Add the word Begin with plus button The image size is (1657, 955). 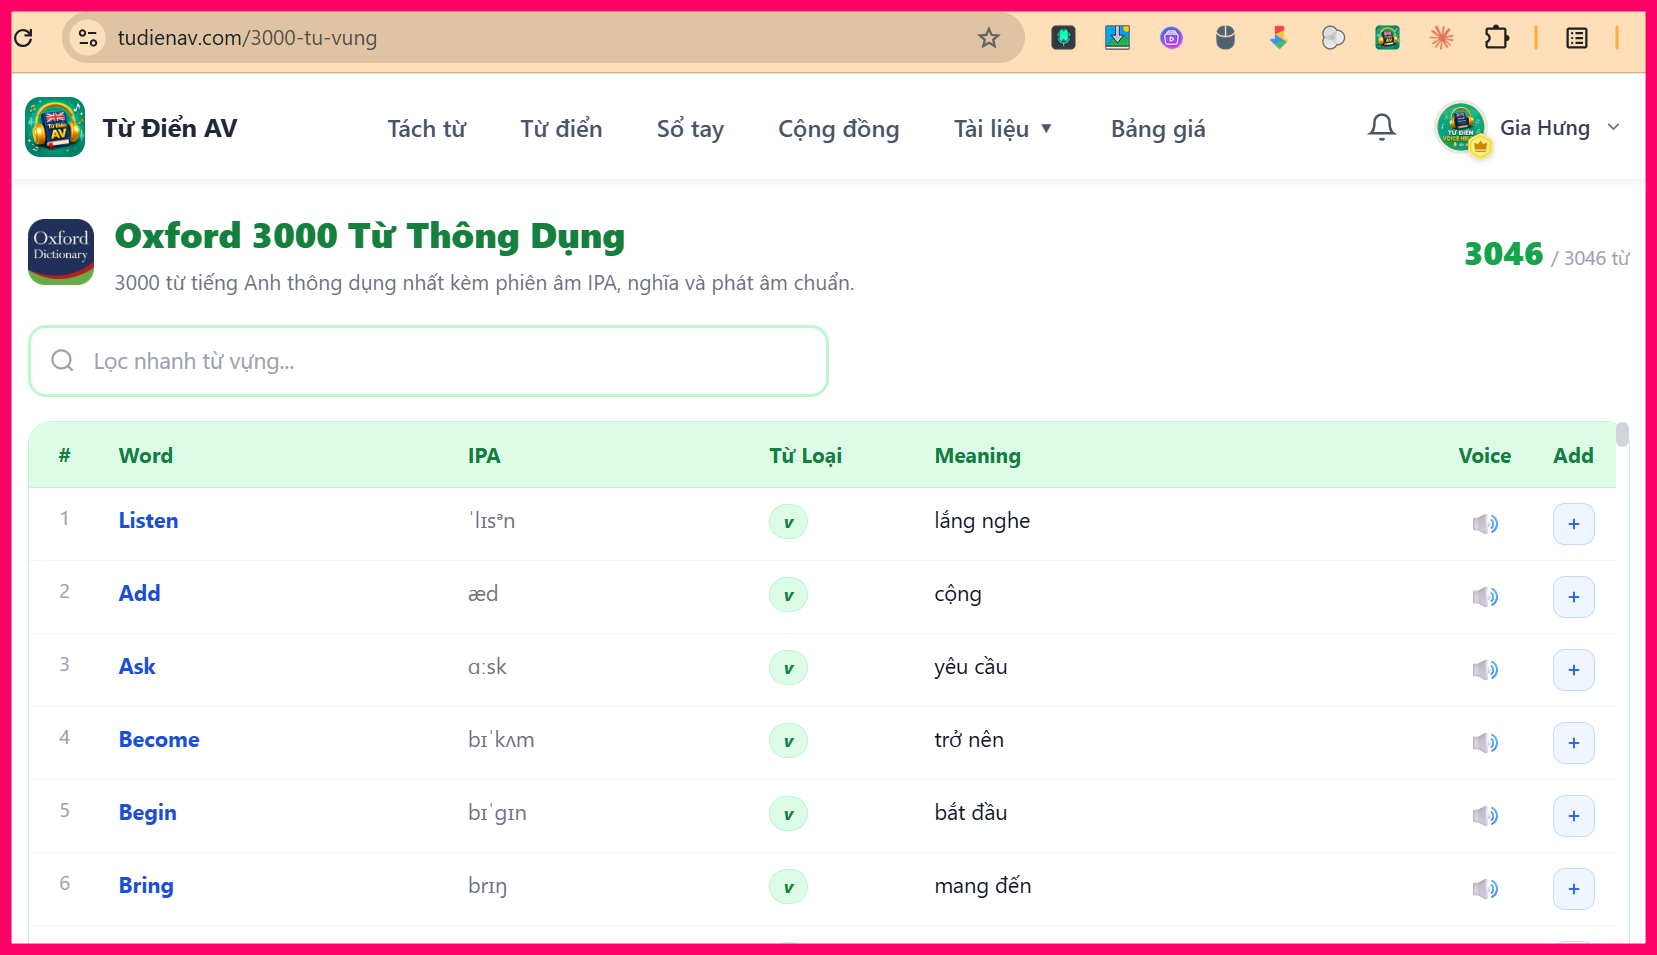[1574, 816]
